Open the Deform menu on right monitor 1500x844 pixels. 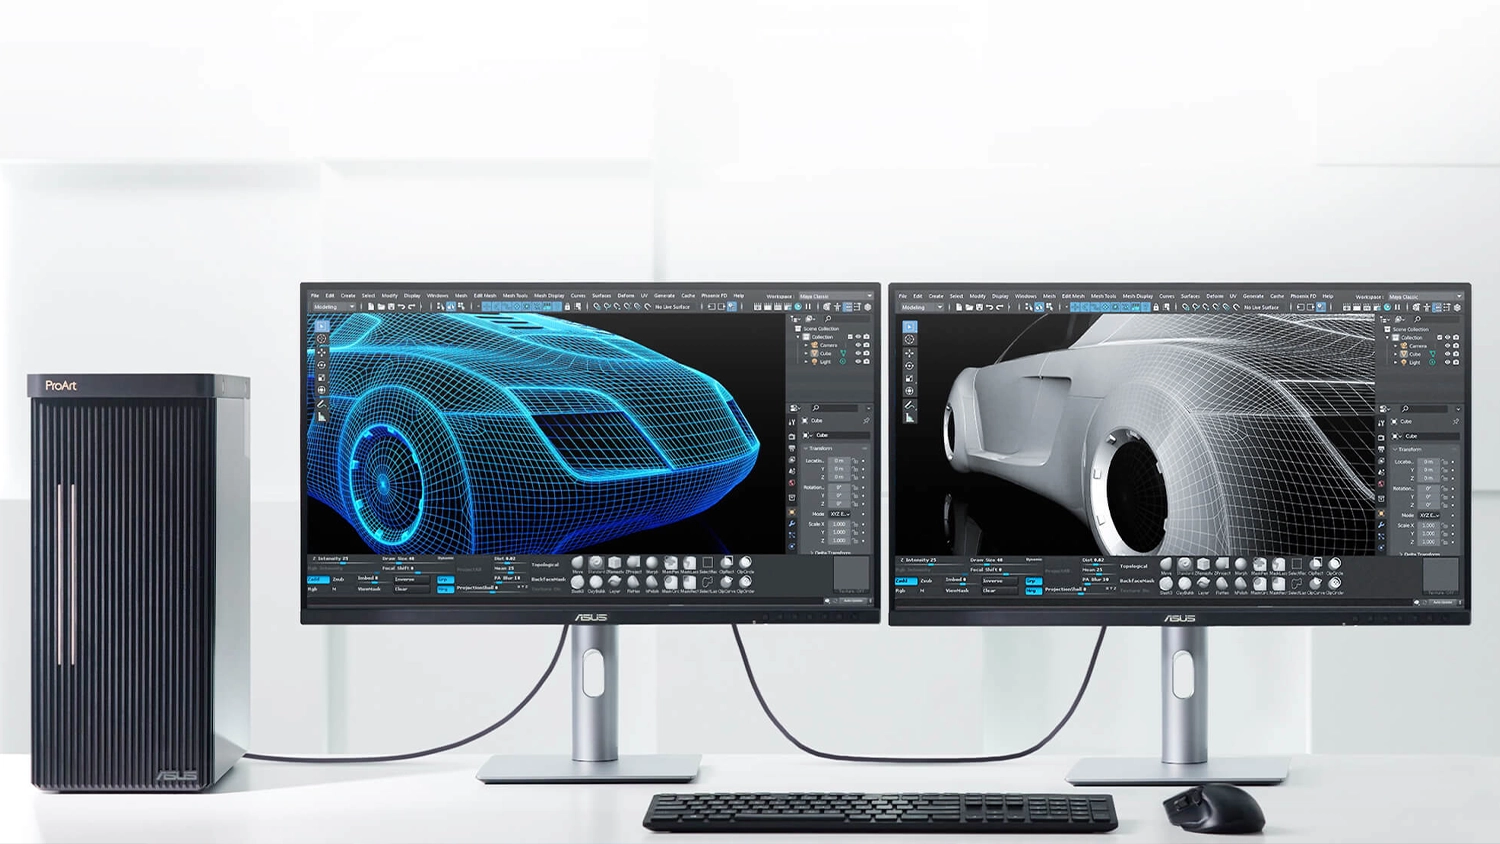pos(1215,296)
